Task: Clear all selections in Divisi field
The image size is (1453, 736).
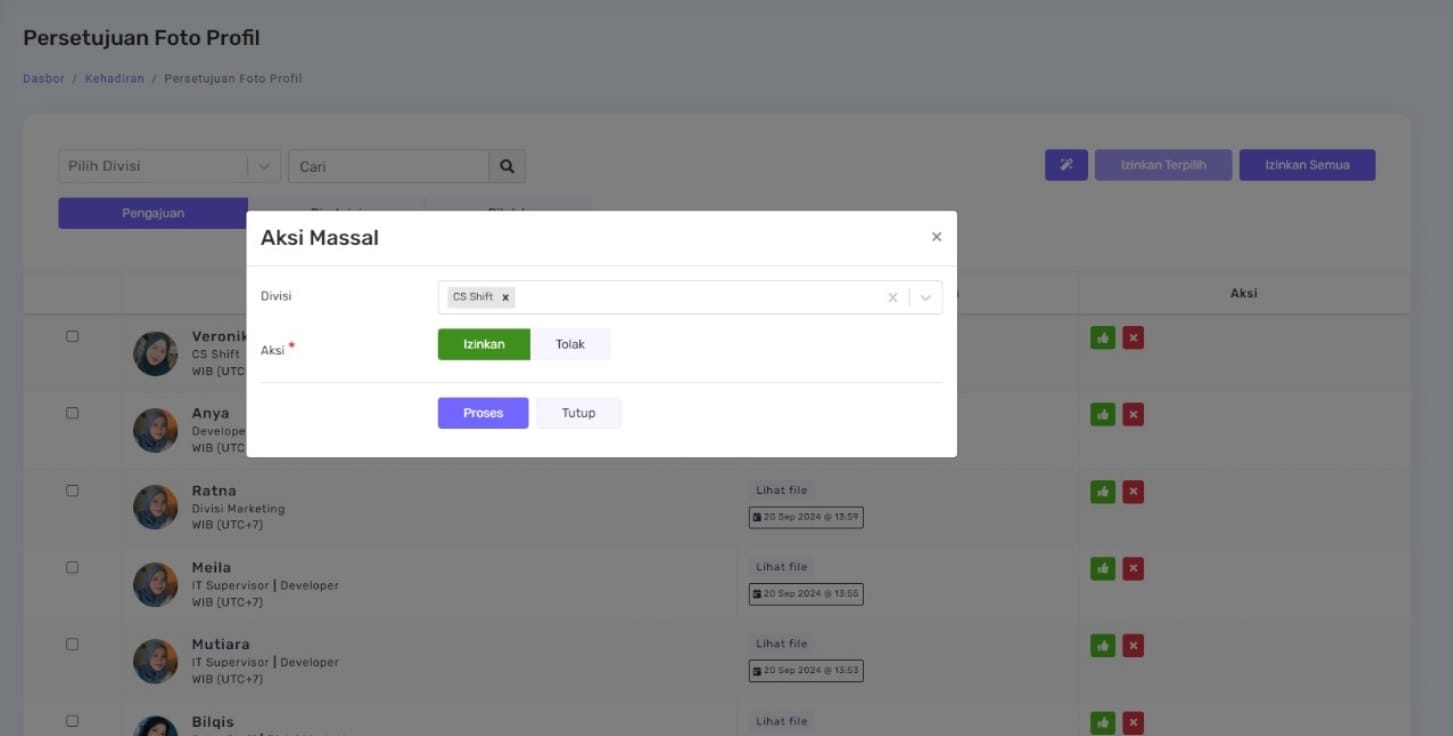Action: point(893,298)
